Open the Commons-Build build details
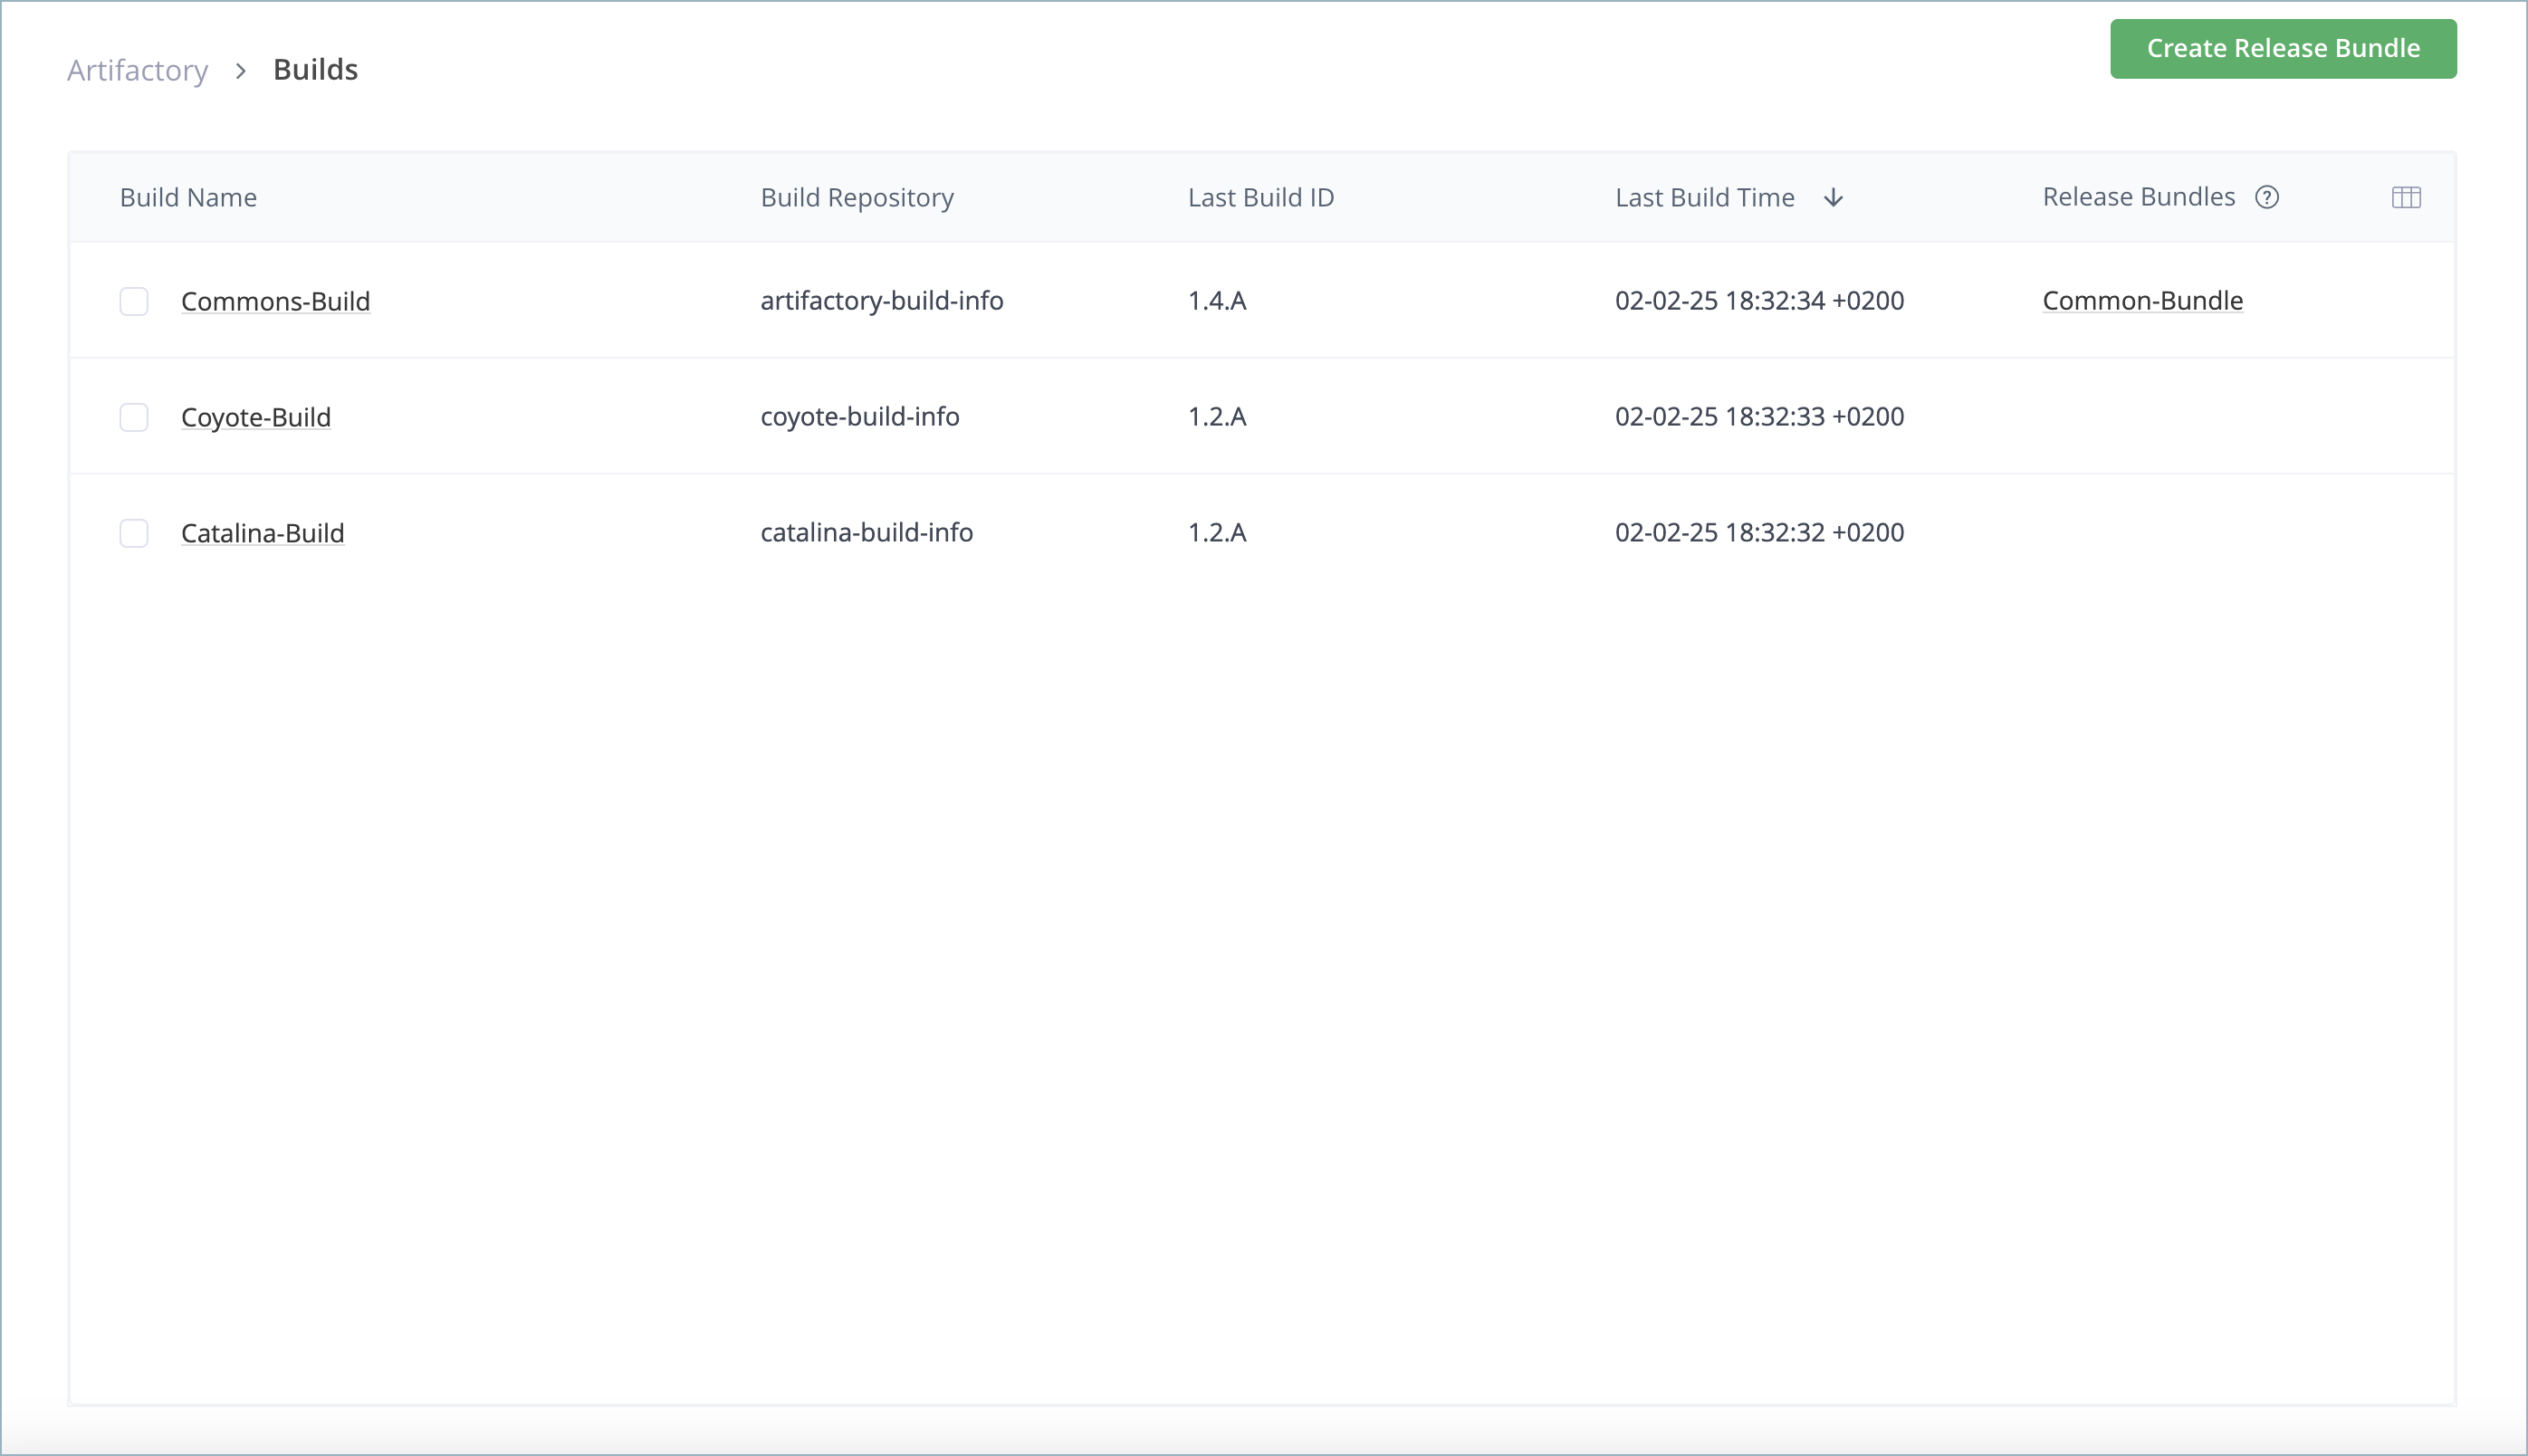This screenshot has width=2528, height=1456. pos(275,301)
